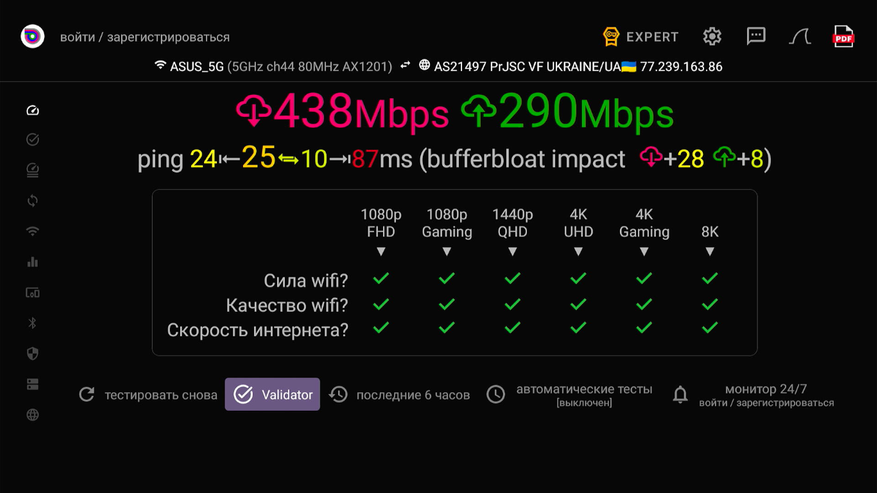Expand the 8K column arrow

(x=710, y=252)
